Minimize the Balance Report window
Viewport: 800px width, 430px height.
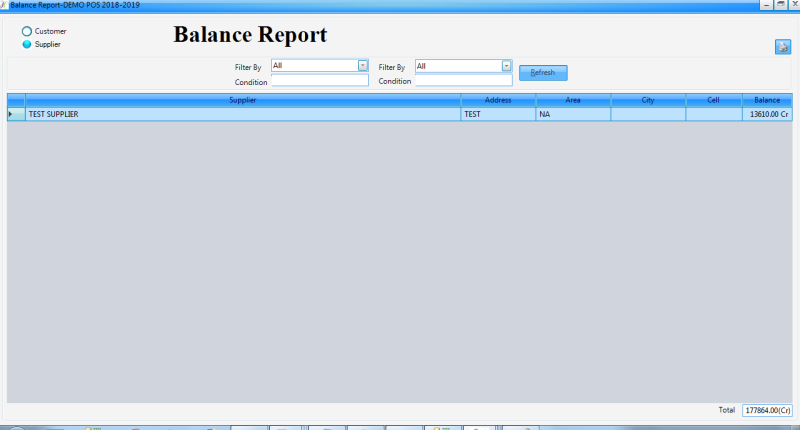[765, 5]
